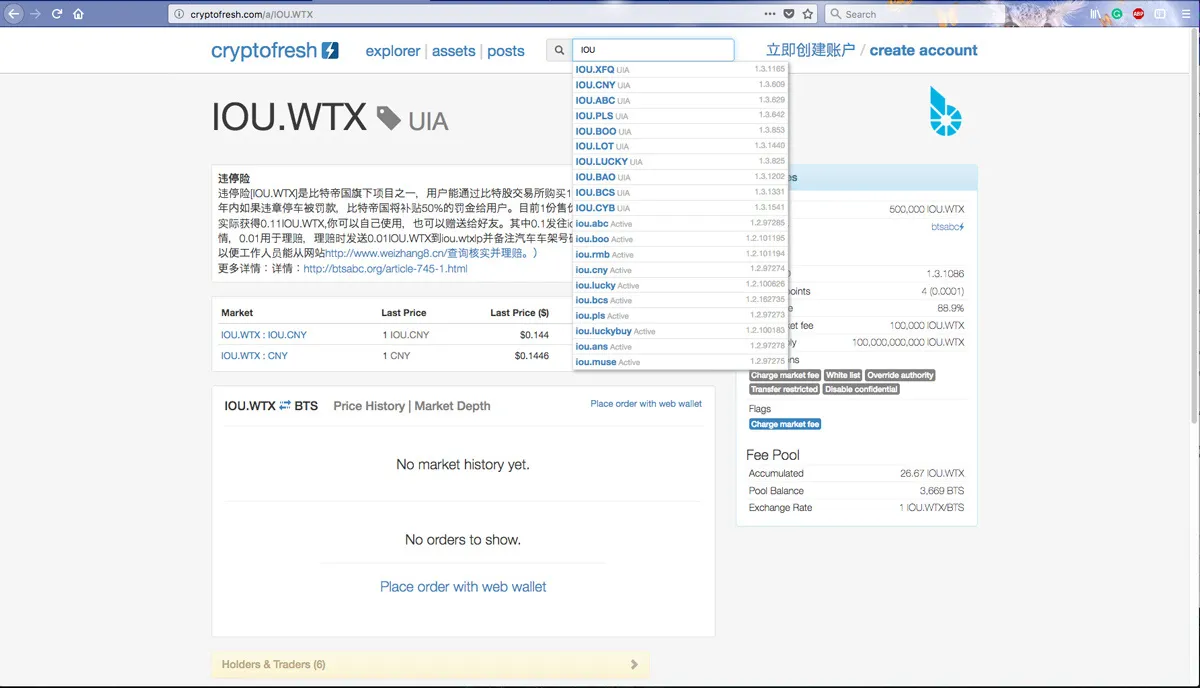1200x688 pixels.
Task: Reload the page with the refresh icon
Action: pos(57,14)
